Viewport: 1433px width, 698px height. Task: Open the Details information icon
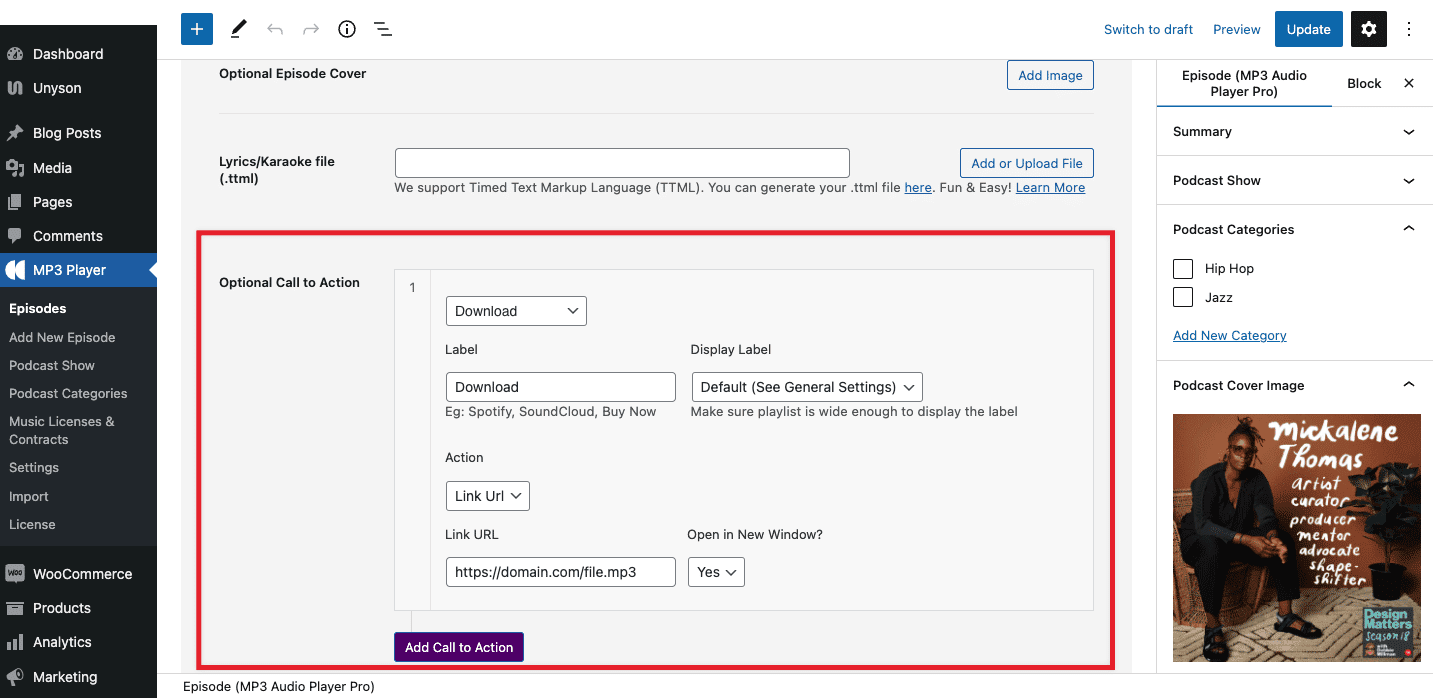tap(346, 29)
